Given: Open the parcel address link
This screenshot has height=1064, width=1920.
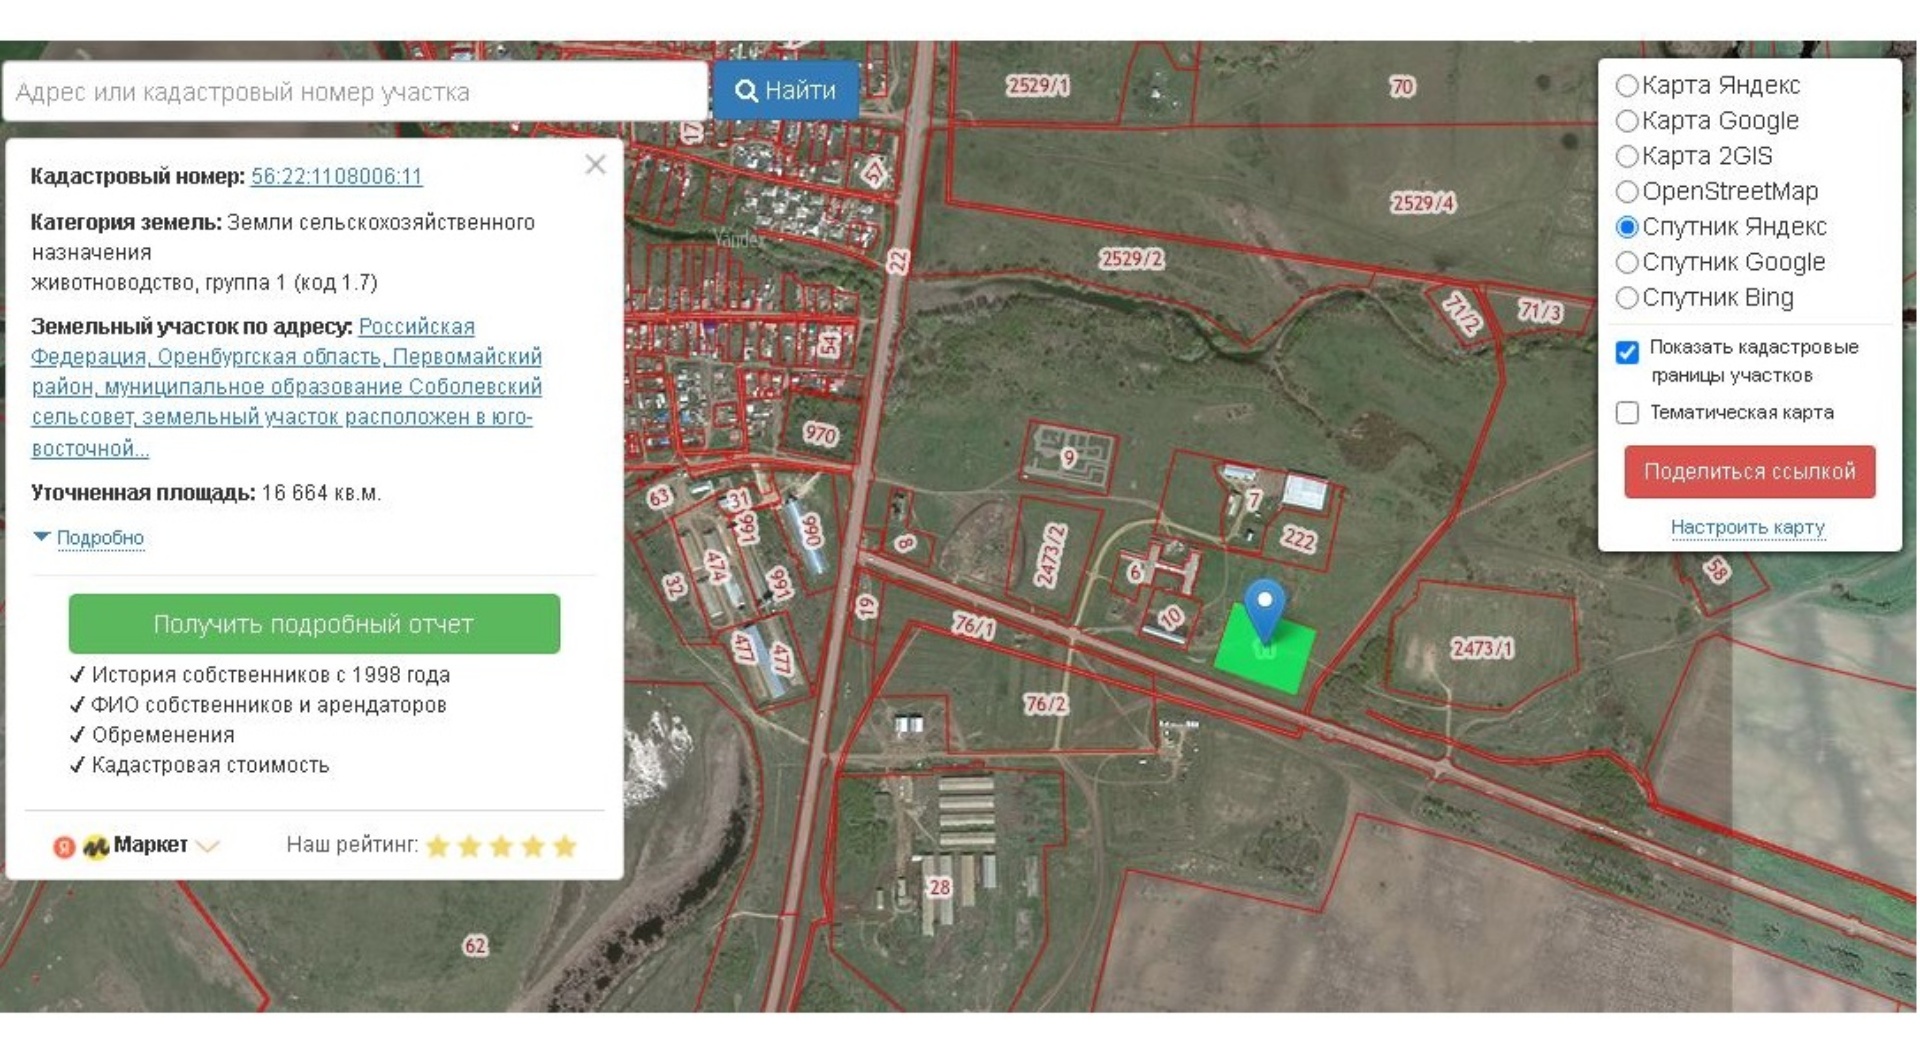Looking at the screenshot, I should (287, 387).
